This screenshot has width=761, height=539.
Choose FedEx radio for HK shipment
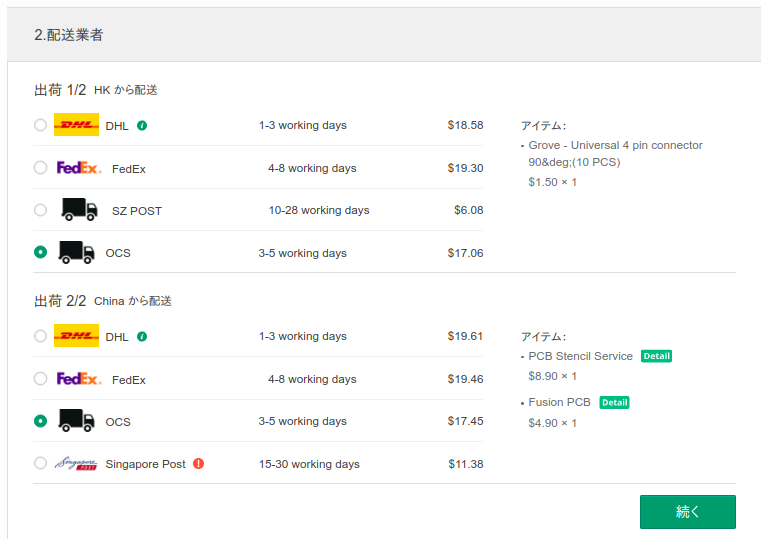(40, 168)
